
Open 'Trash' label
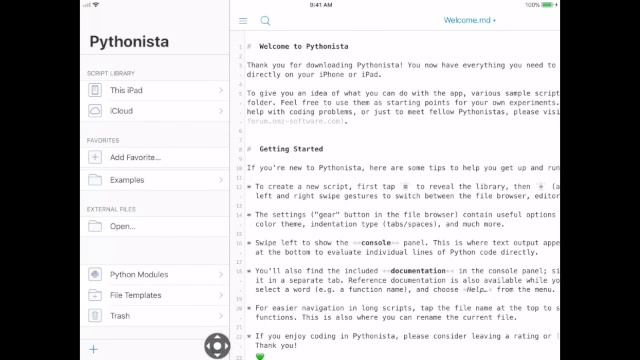[120, 316]
